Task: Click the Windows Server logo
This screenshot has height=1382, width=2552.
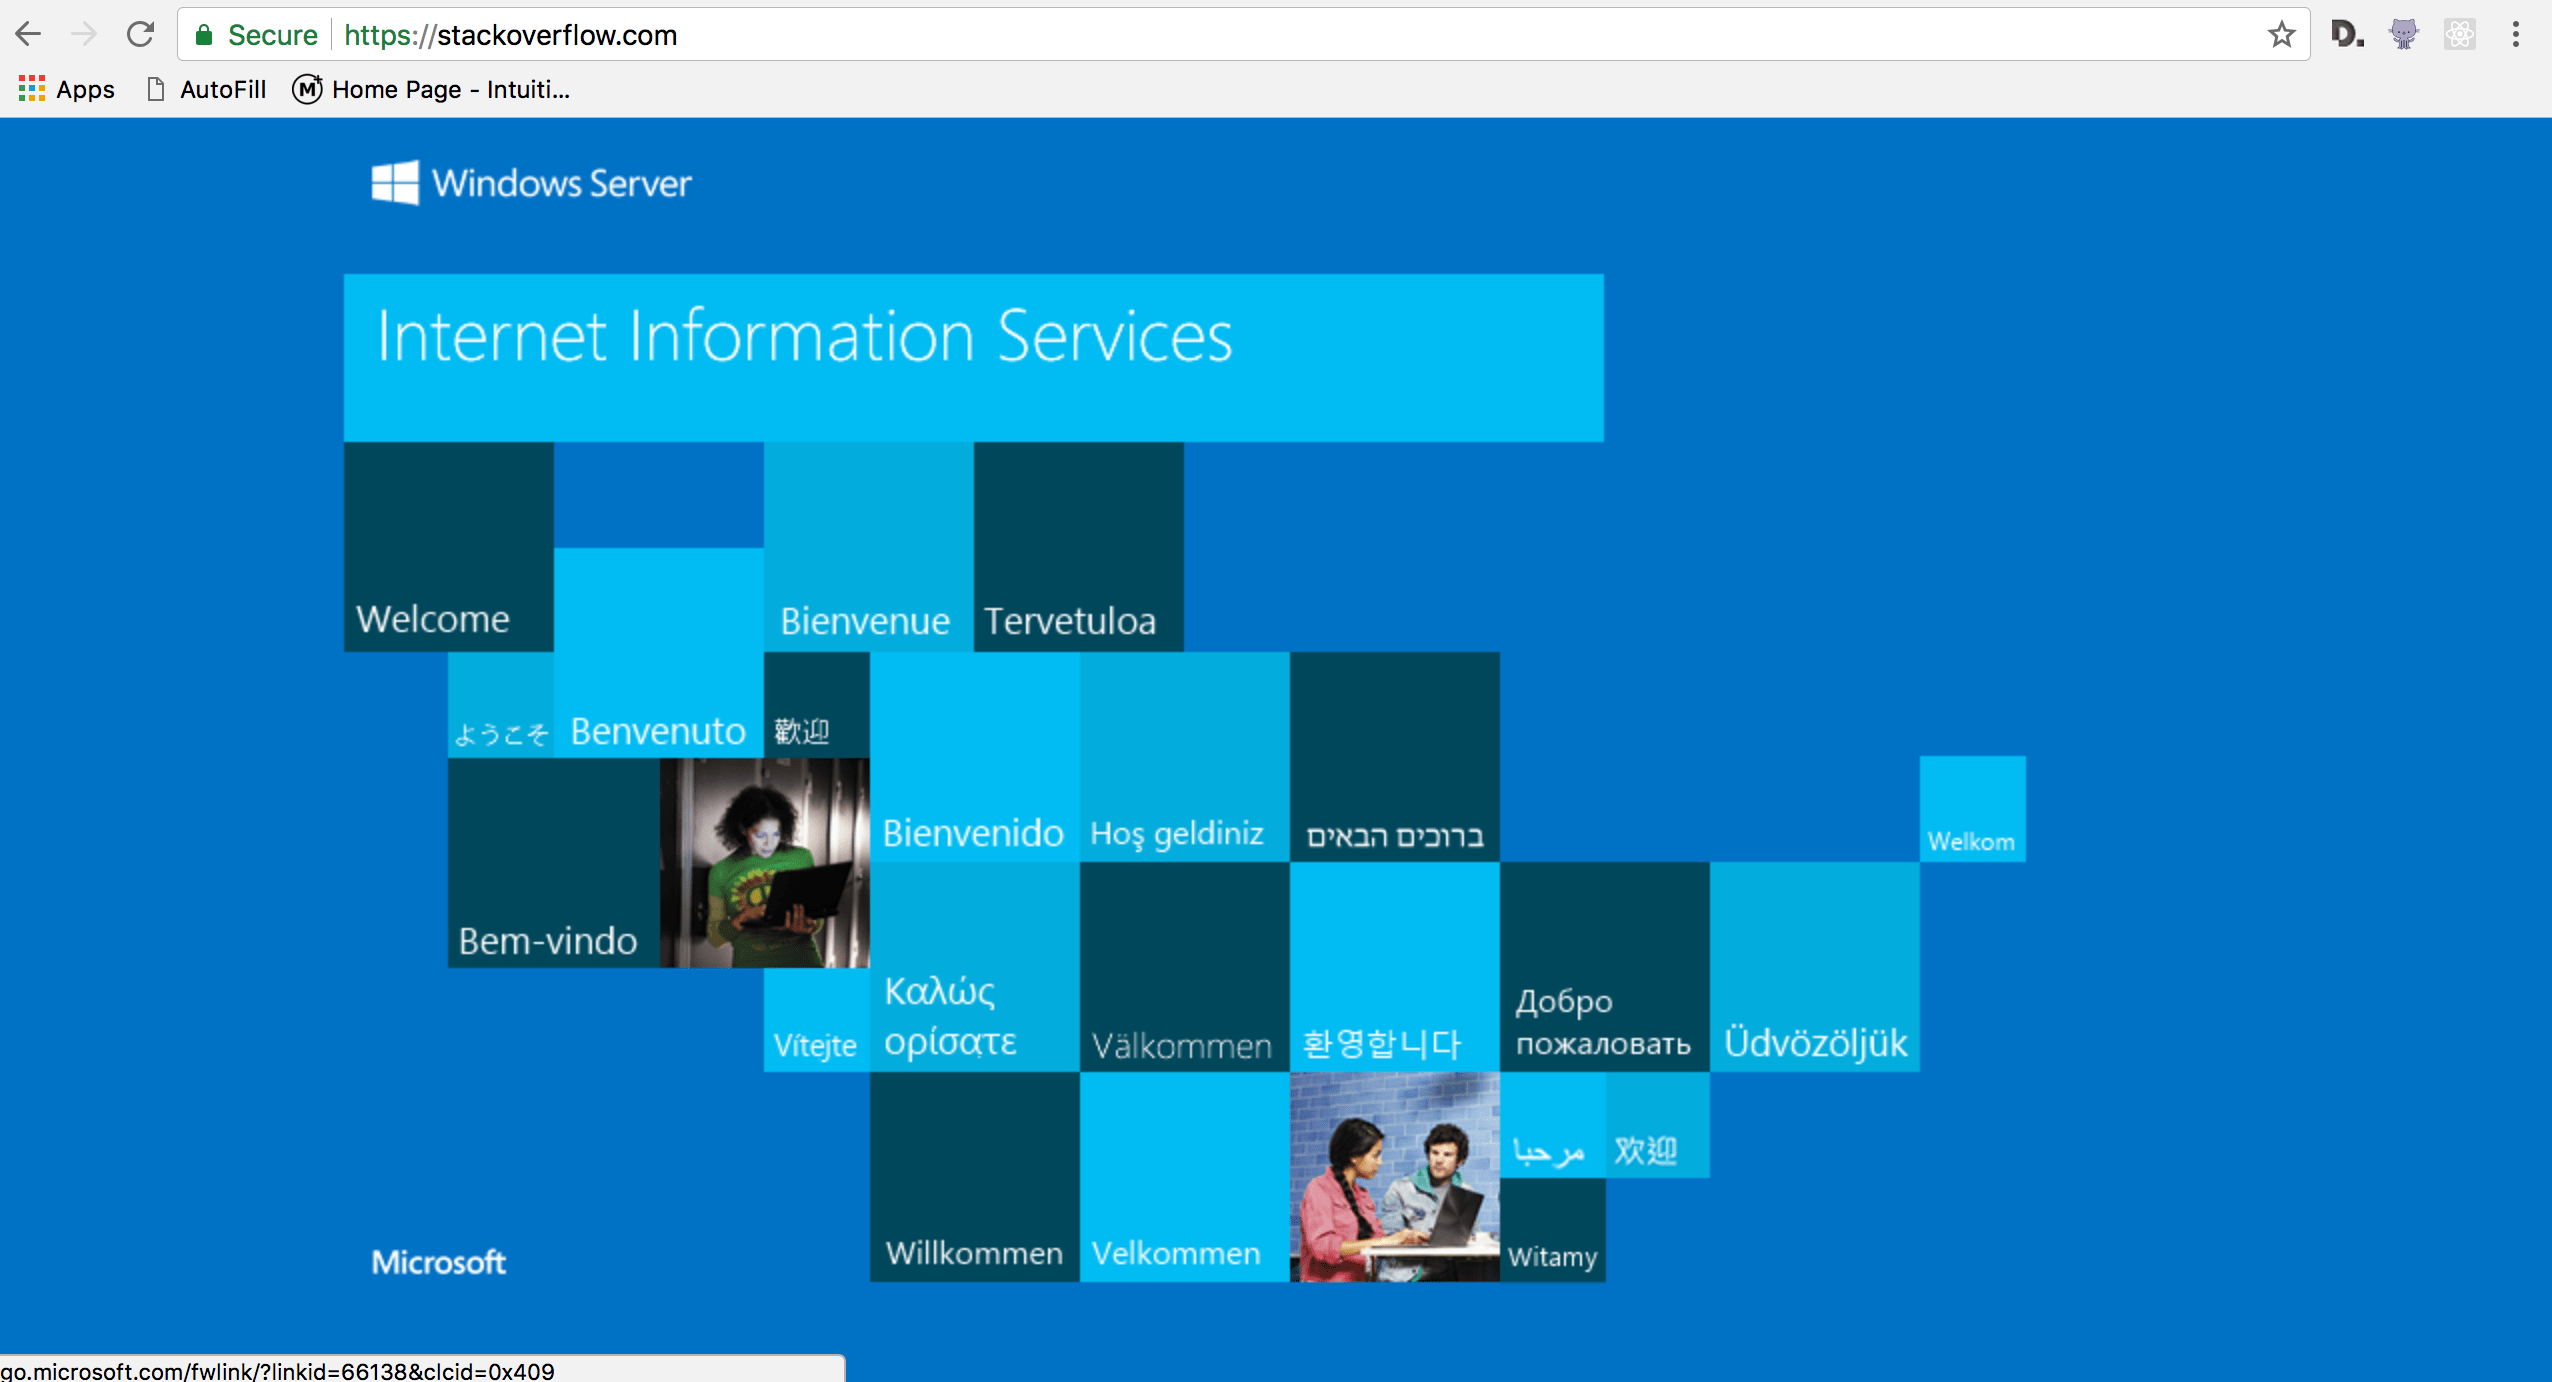Action: pos(531,183)
